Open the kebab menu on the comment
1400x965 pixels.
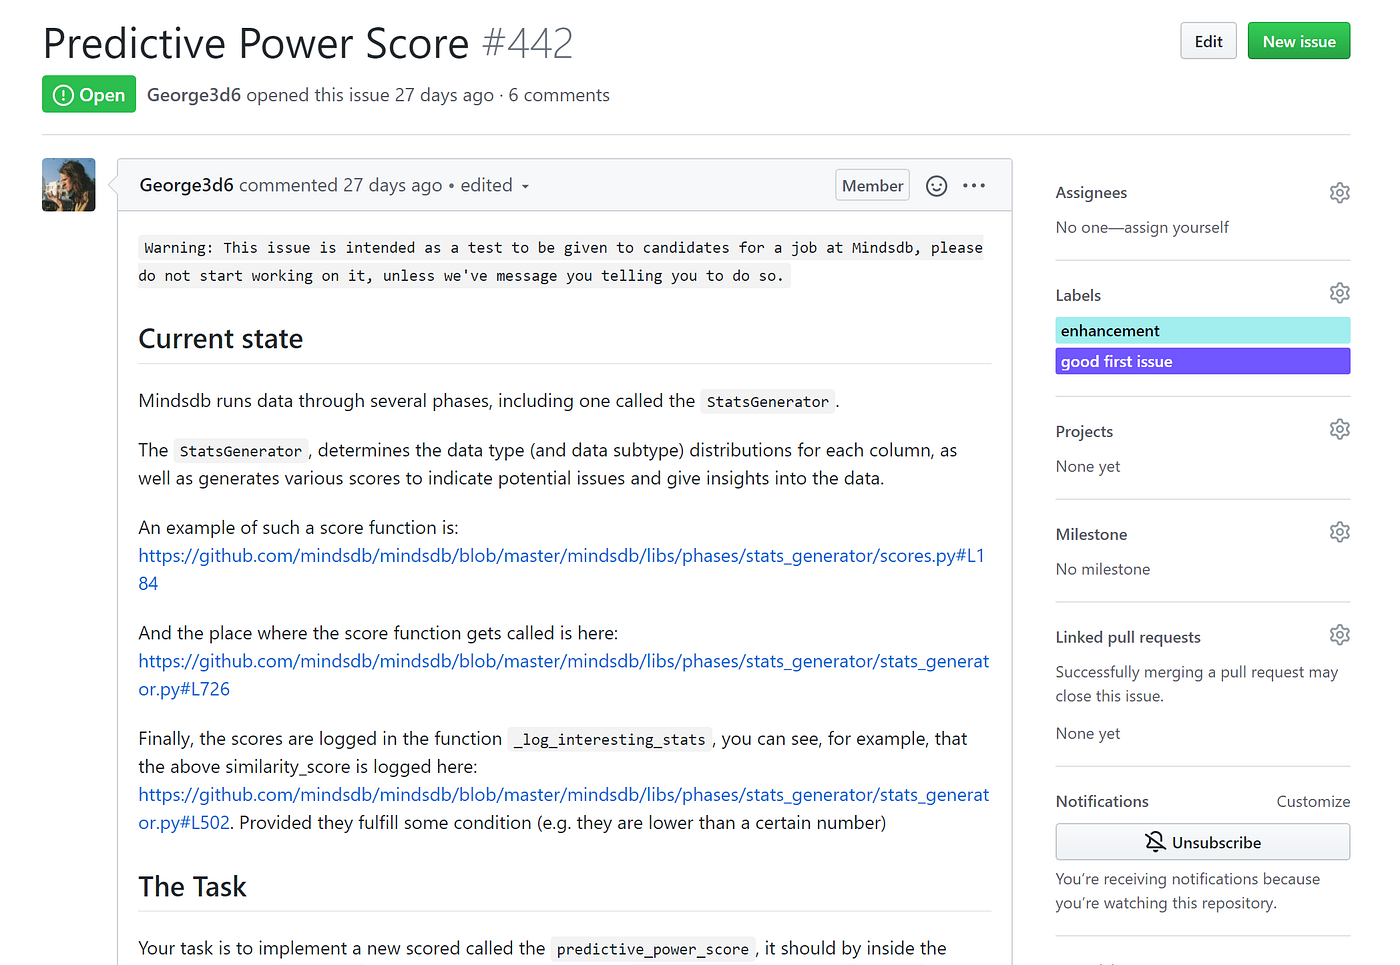pyautogui.click(x=974, y=185)
